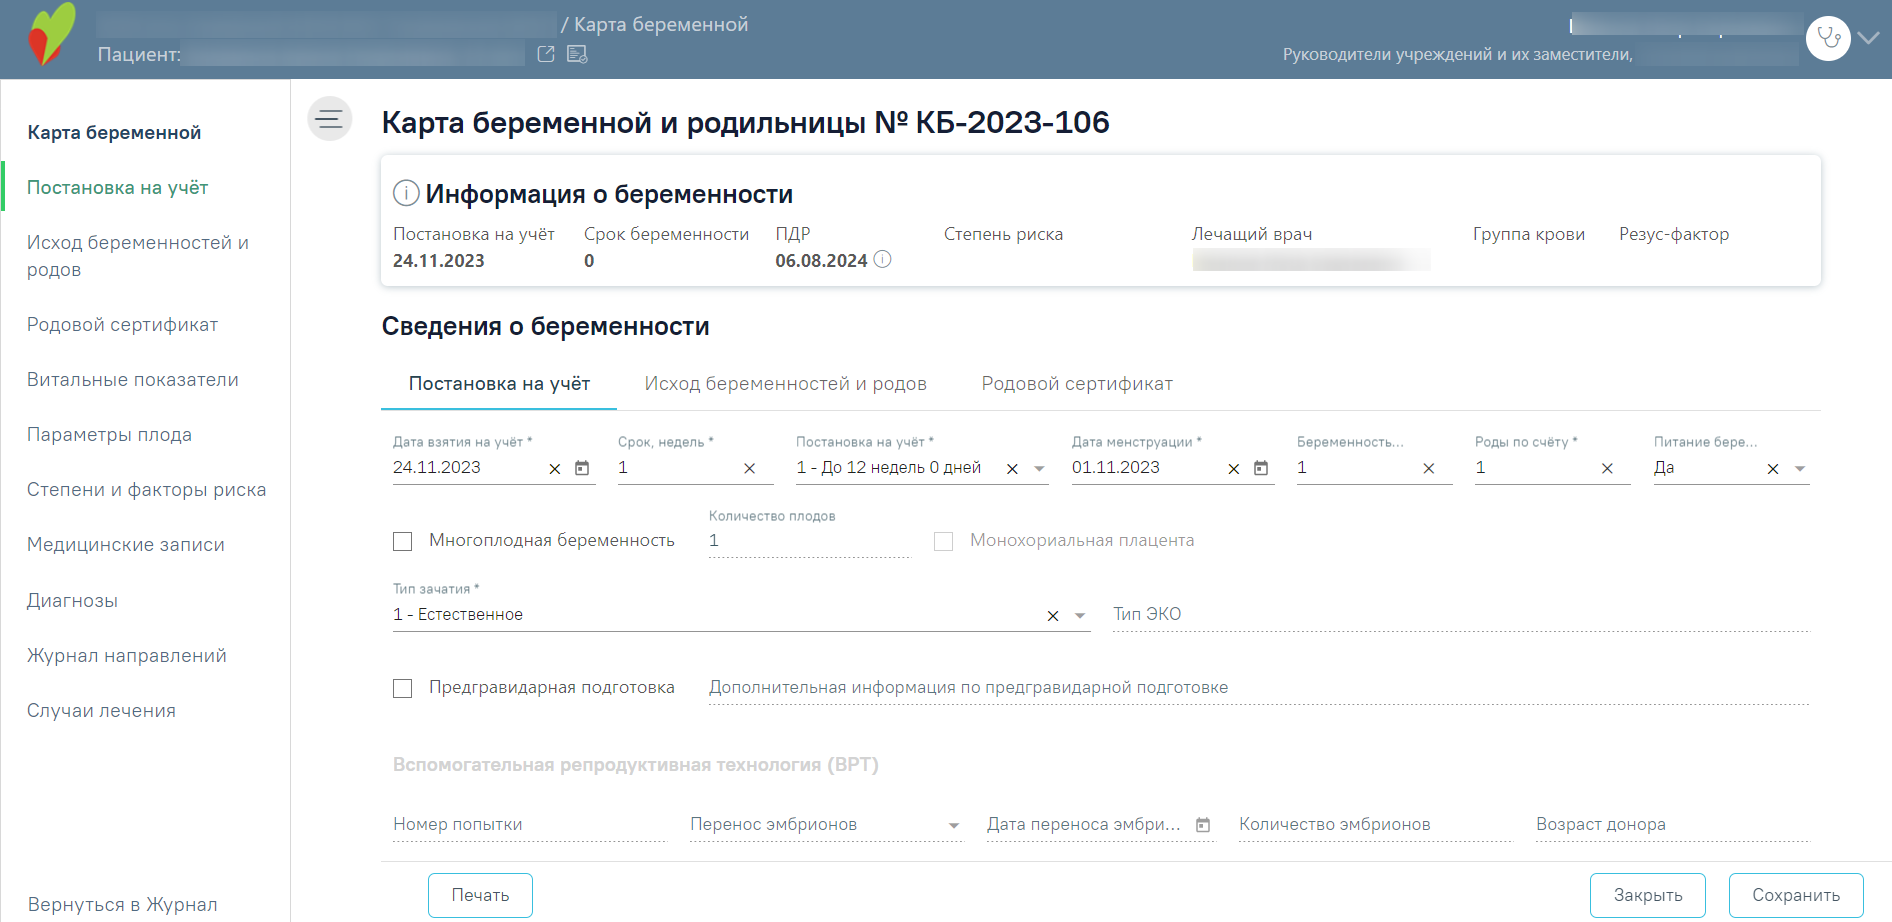
Task: Open calendar for Дата менструации
Action: coord(1261,468)
